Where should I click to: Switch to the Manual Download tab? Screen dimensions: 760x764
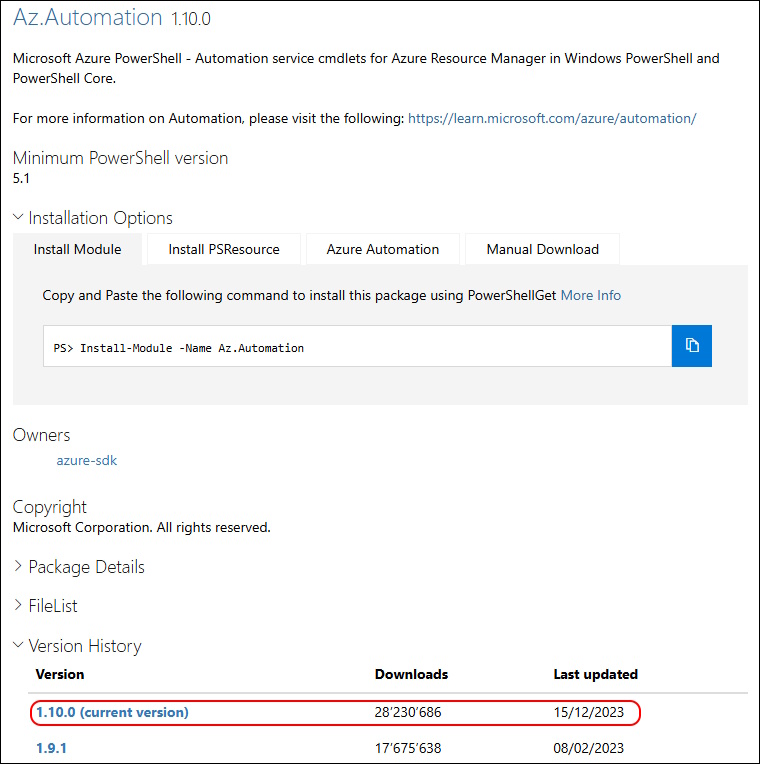[542, 249]
